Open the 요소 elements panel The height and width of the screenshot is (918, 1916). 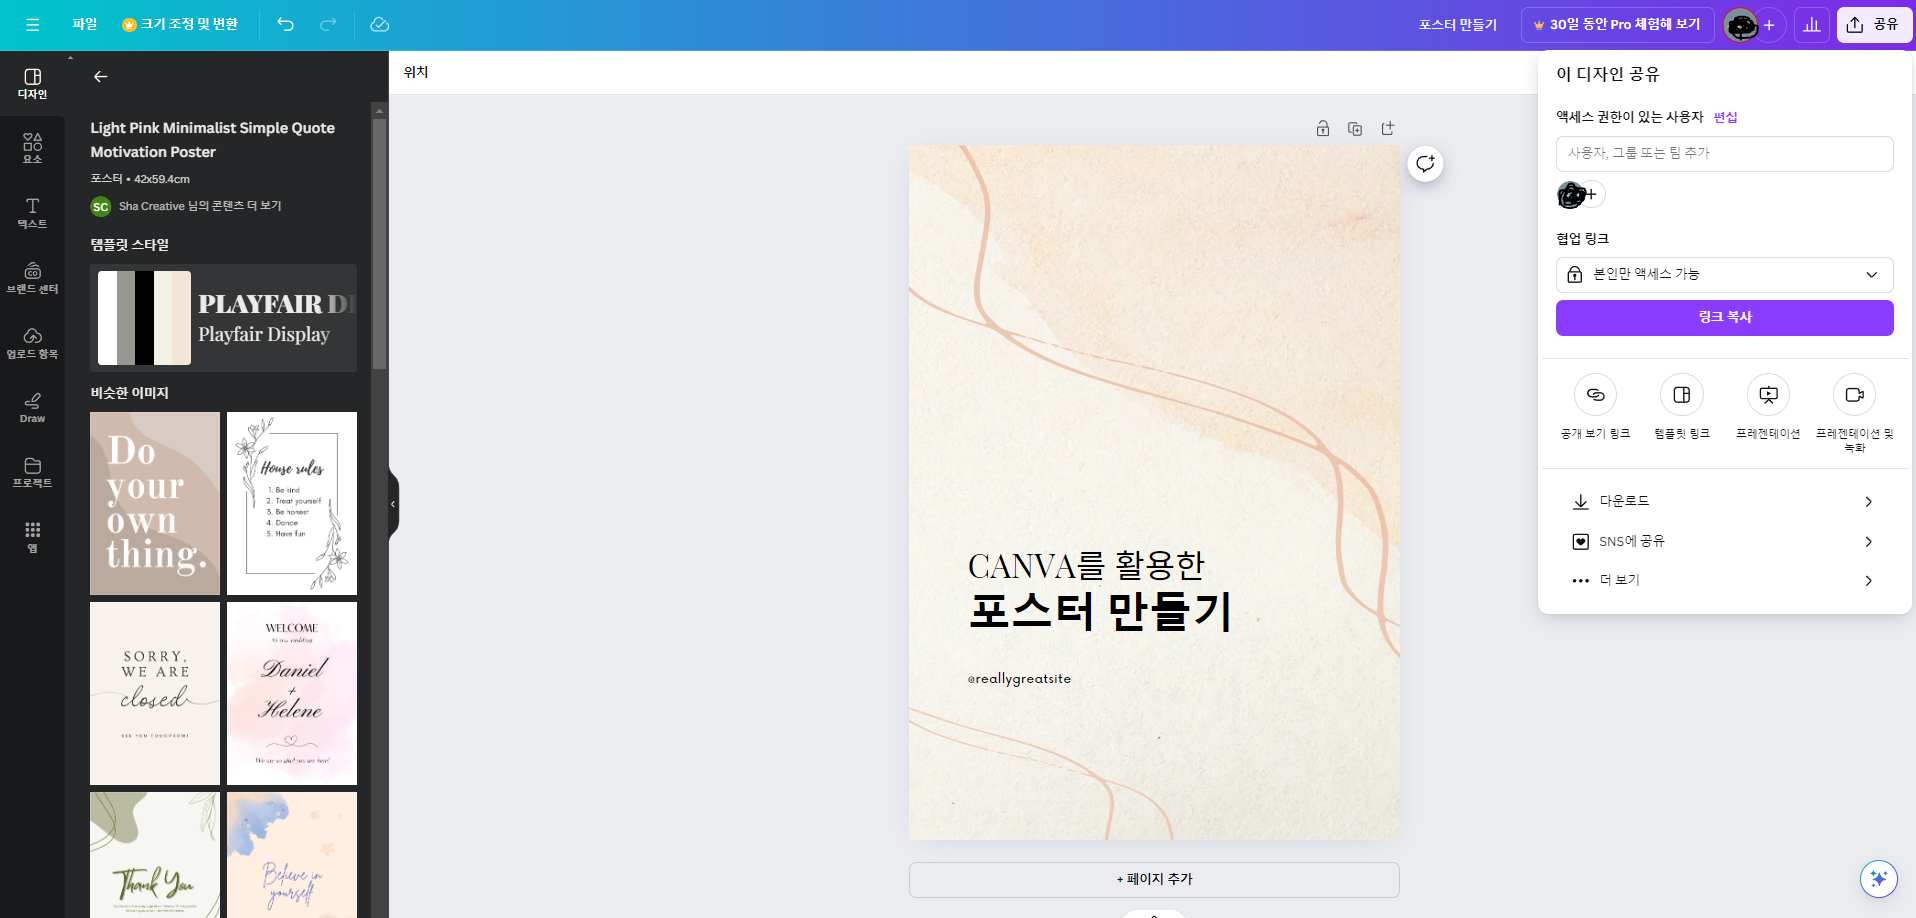32,148
